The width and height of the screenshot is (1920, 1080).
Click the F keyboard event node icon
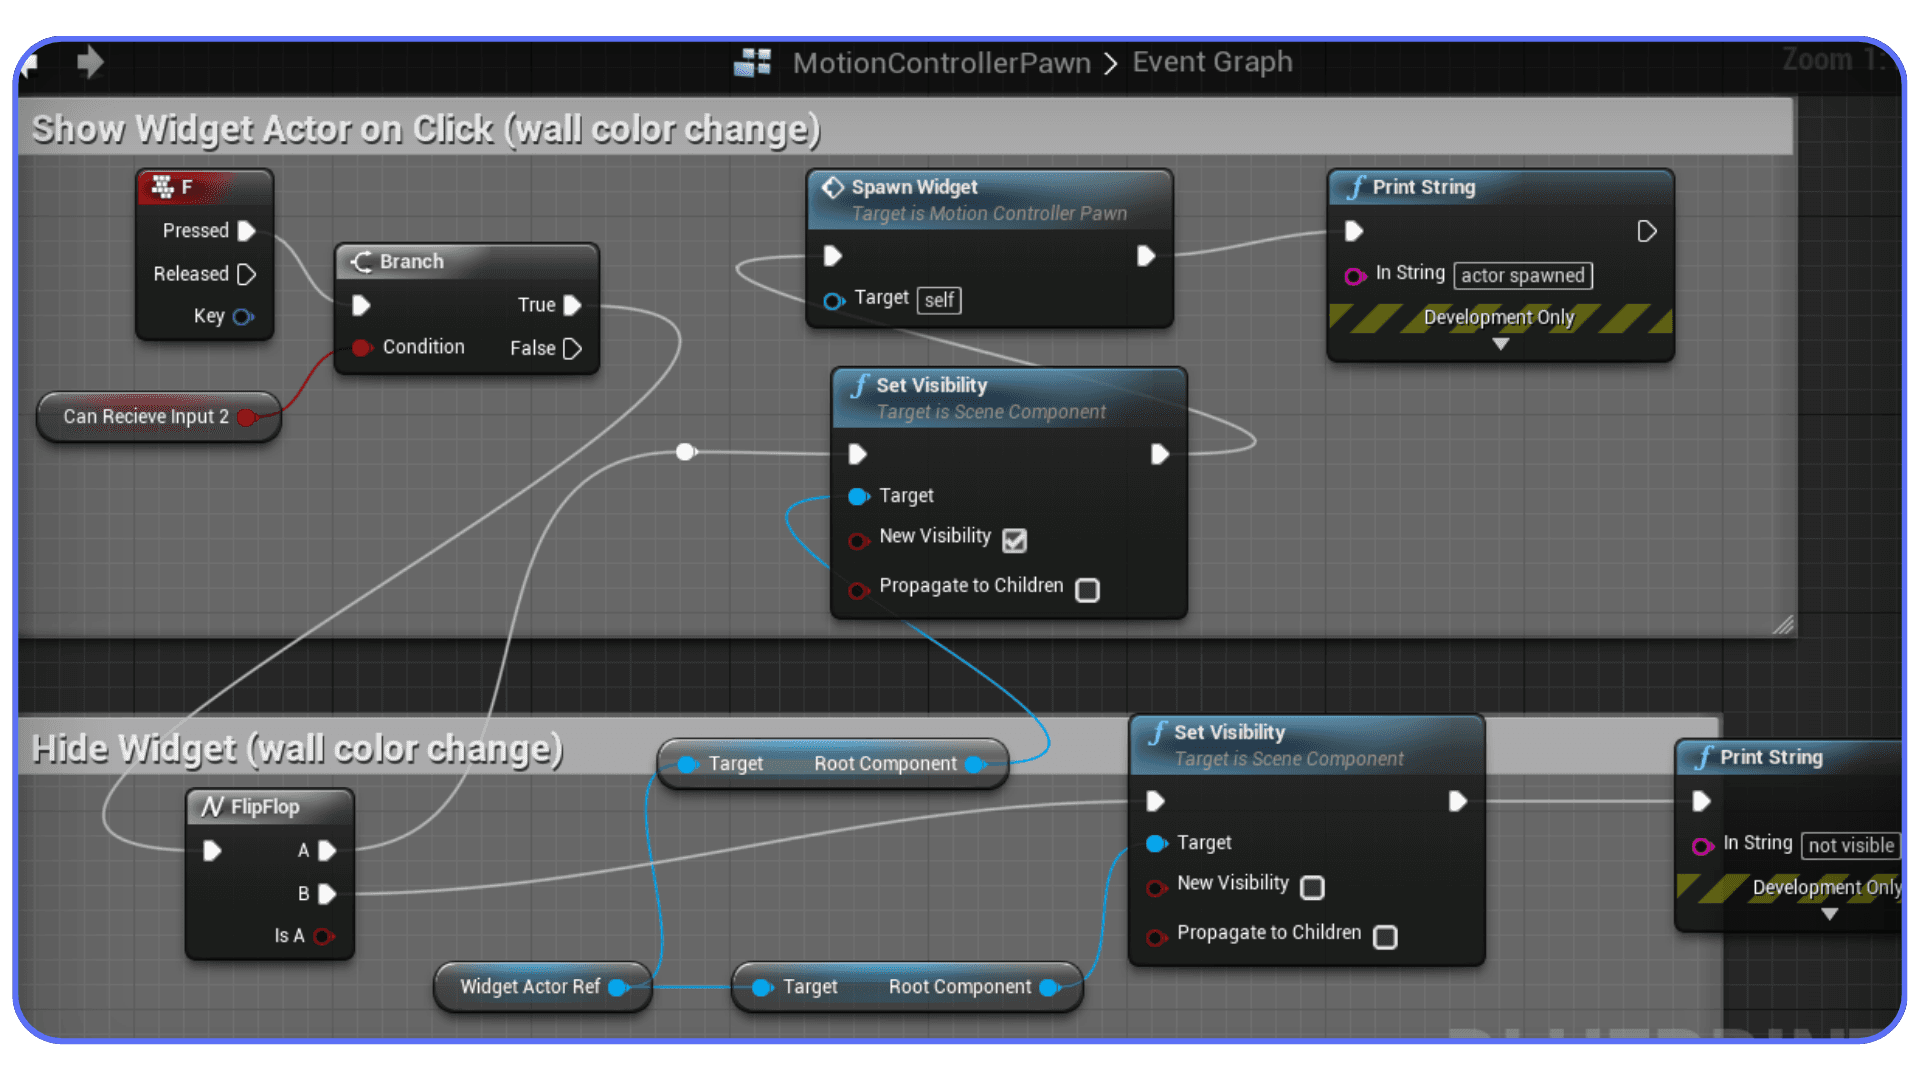pyautogui.click(x=163, y=186)
